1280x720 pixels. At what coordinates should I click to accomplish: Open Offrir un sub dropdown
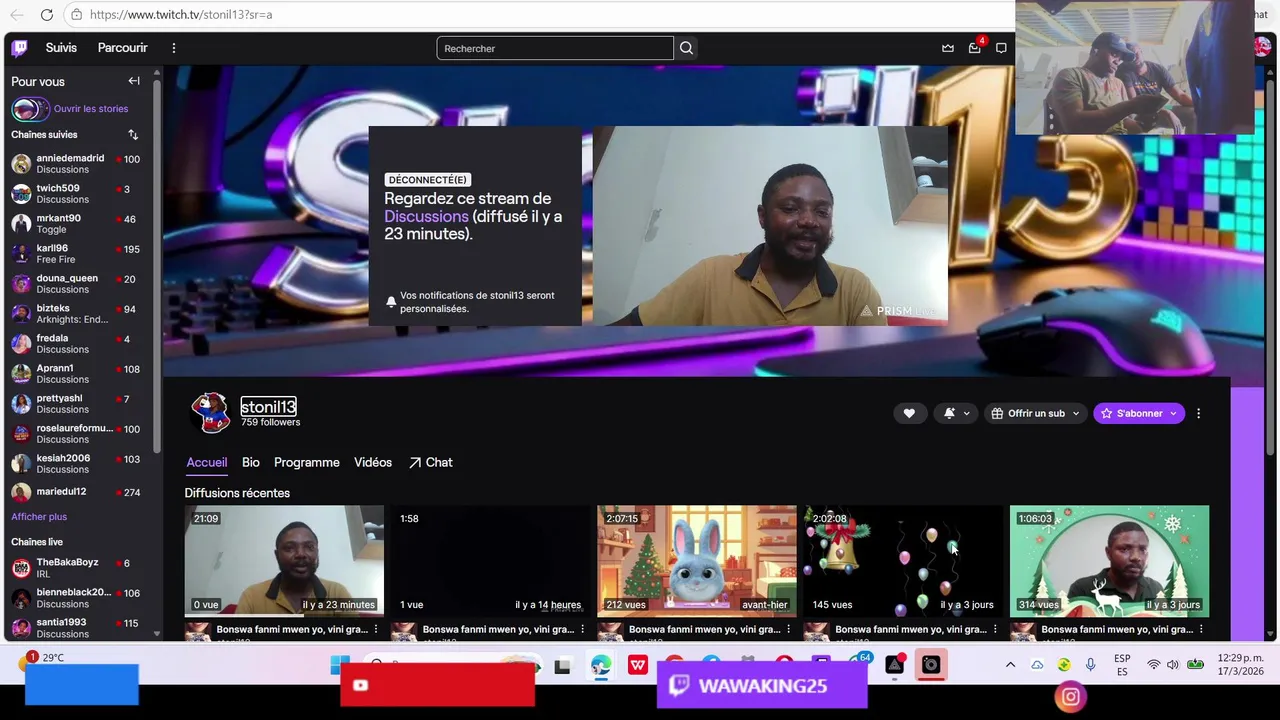(1035, 413)
